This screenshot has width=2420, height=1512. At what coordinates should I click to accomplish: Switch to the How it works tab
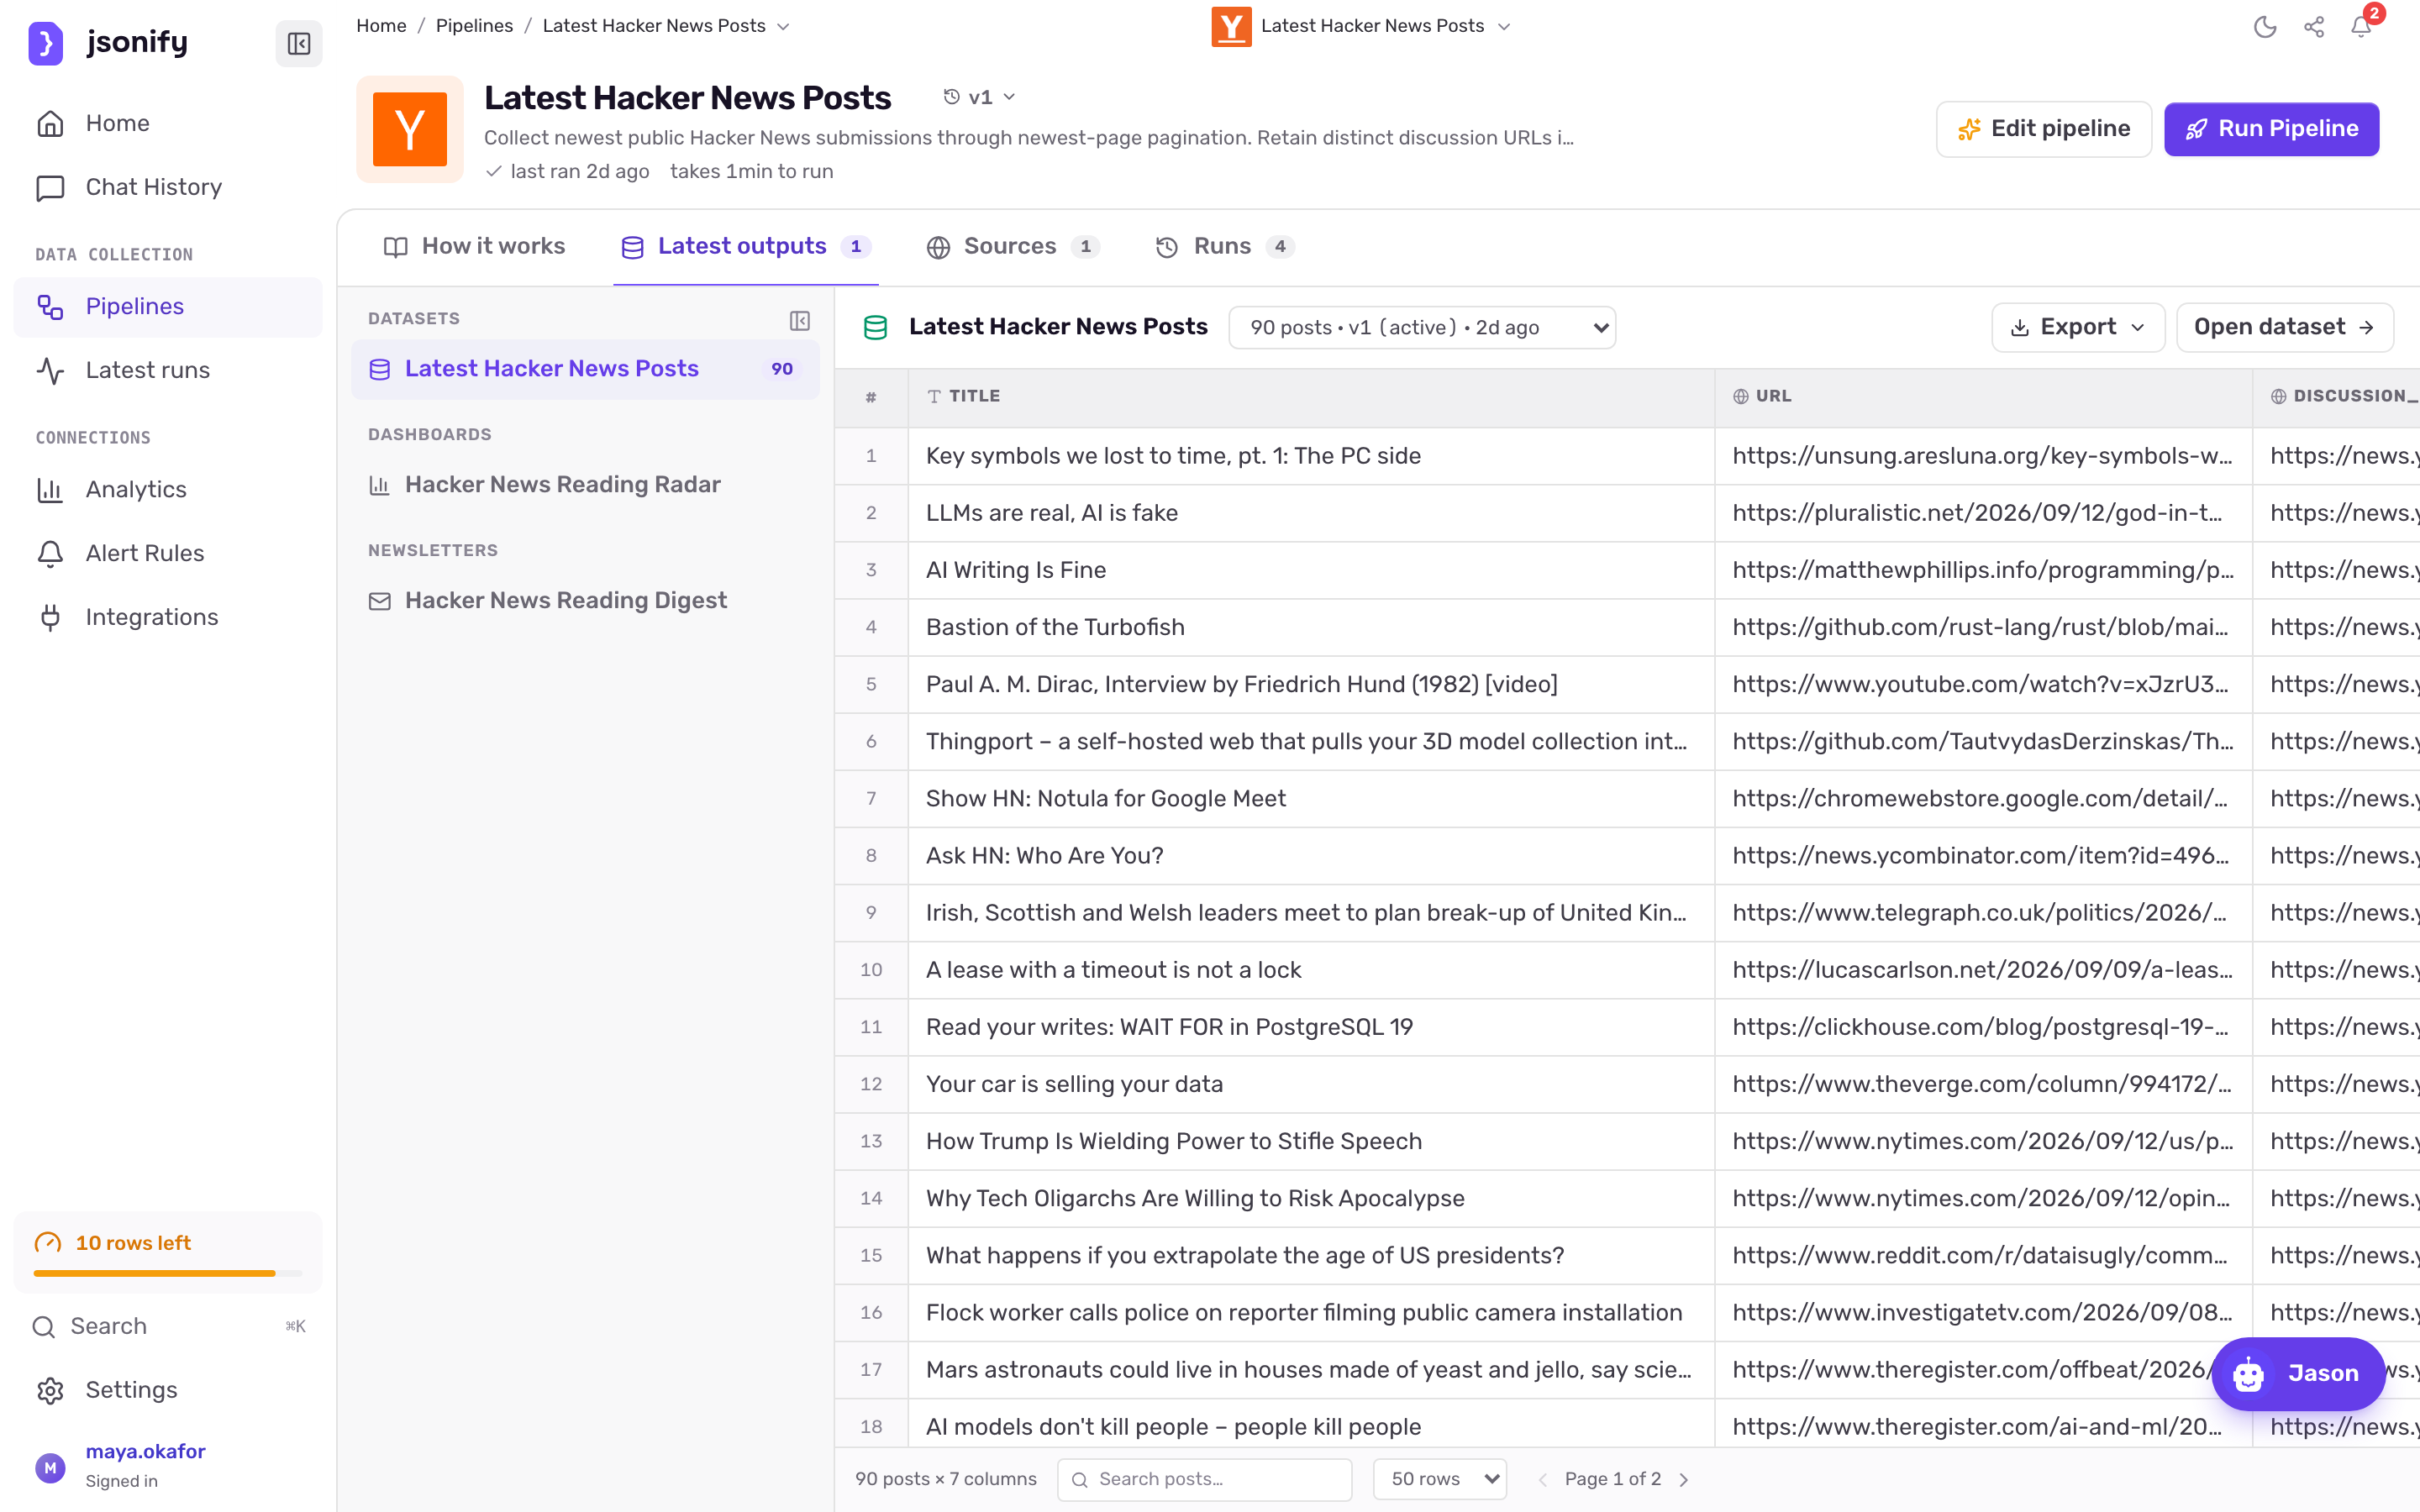point(475,246)
